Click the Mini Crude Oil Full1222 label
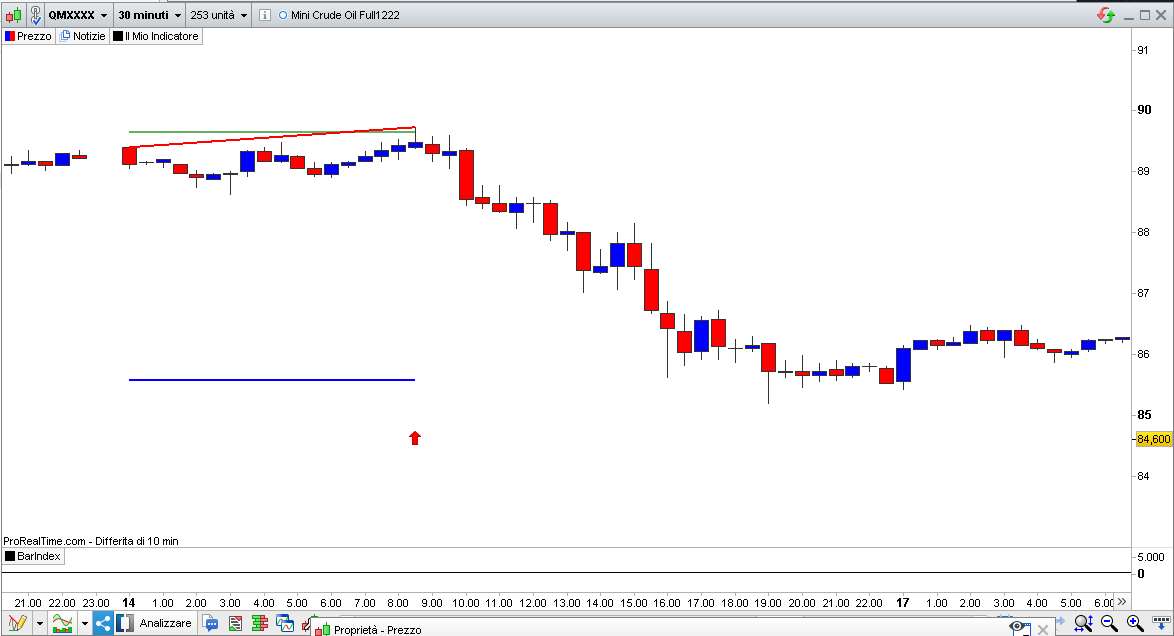 [x=344, y=15]
